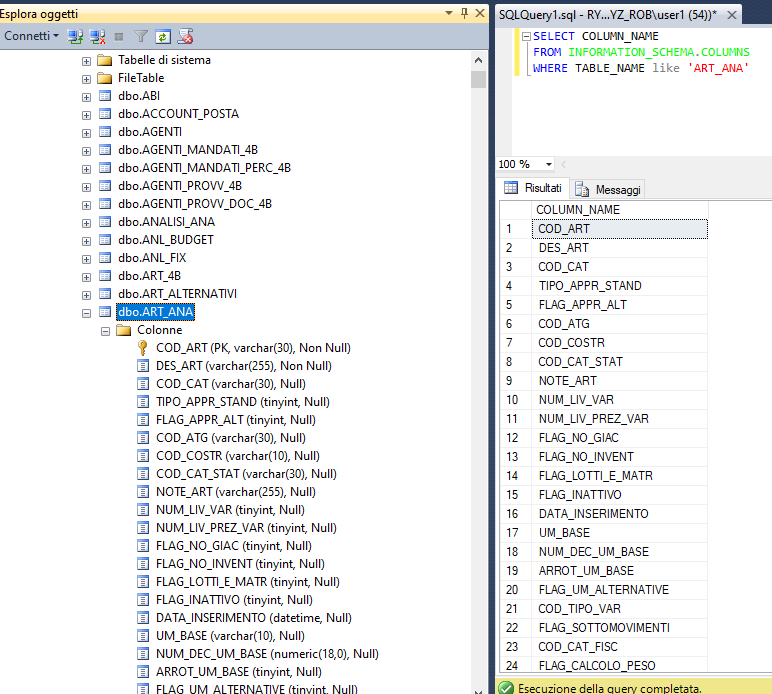Click the query completed status icon
This screenshot has width=772, height=694.
(x=506, y=688)
